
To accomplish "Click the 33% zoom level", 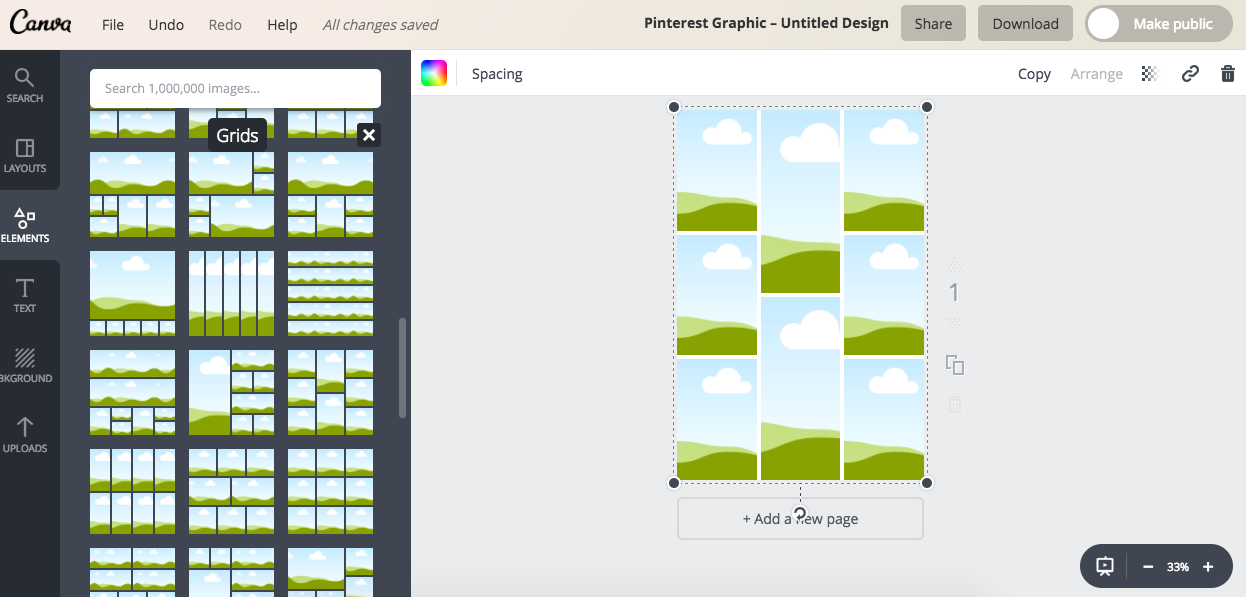I will coord(1178,567).
